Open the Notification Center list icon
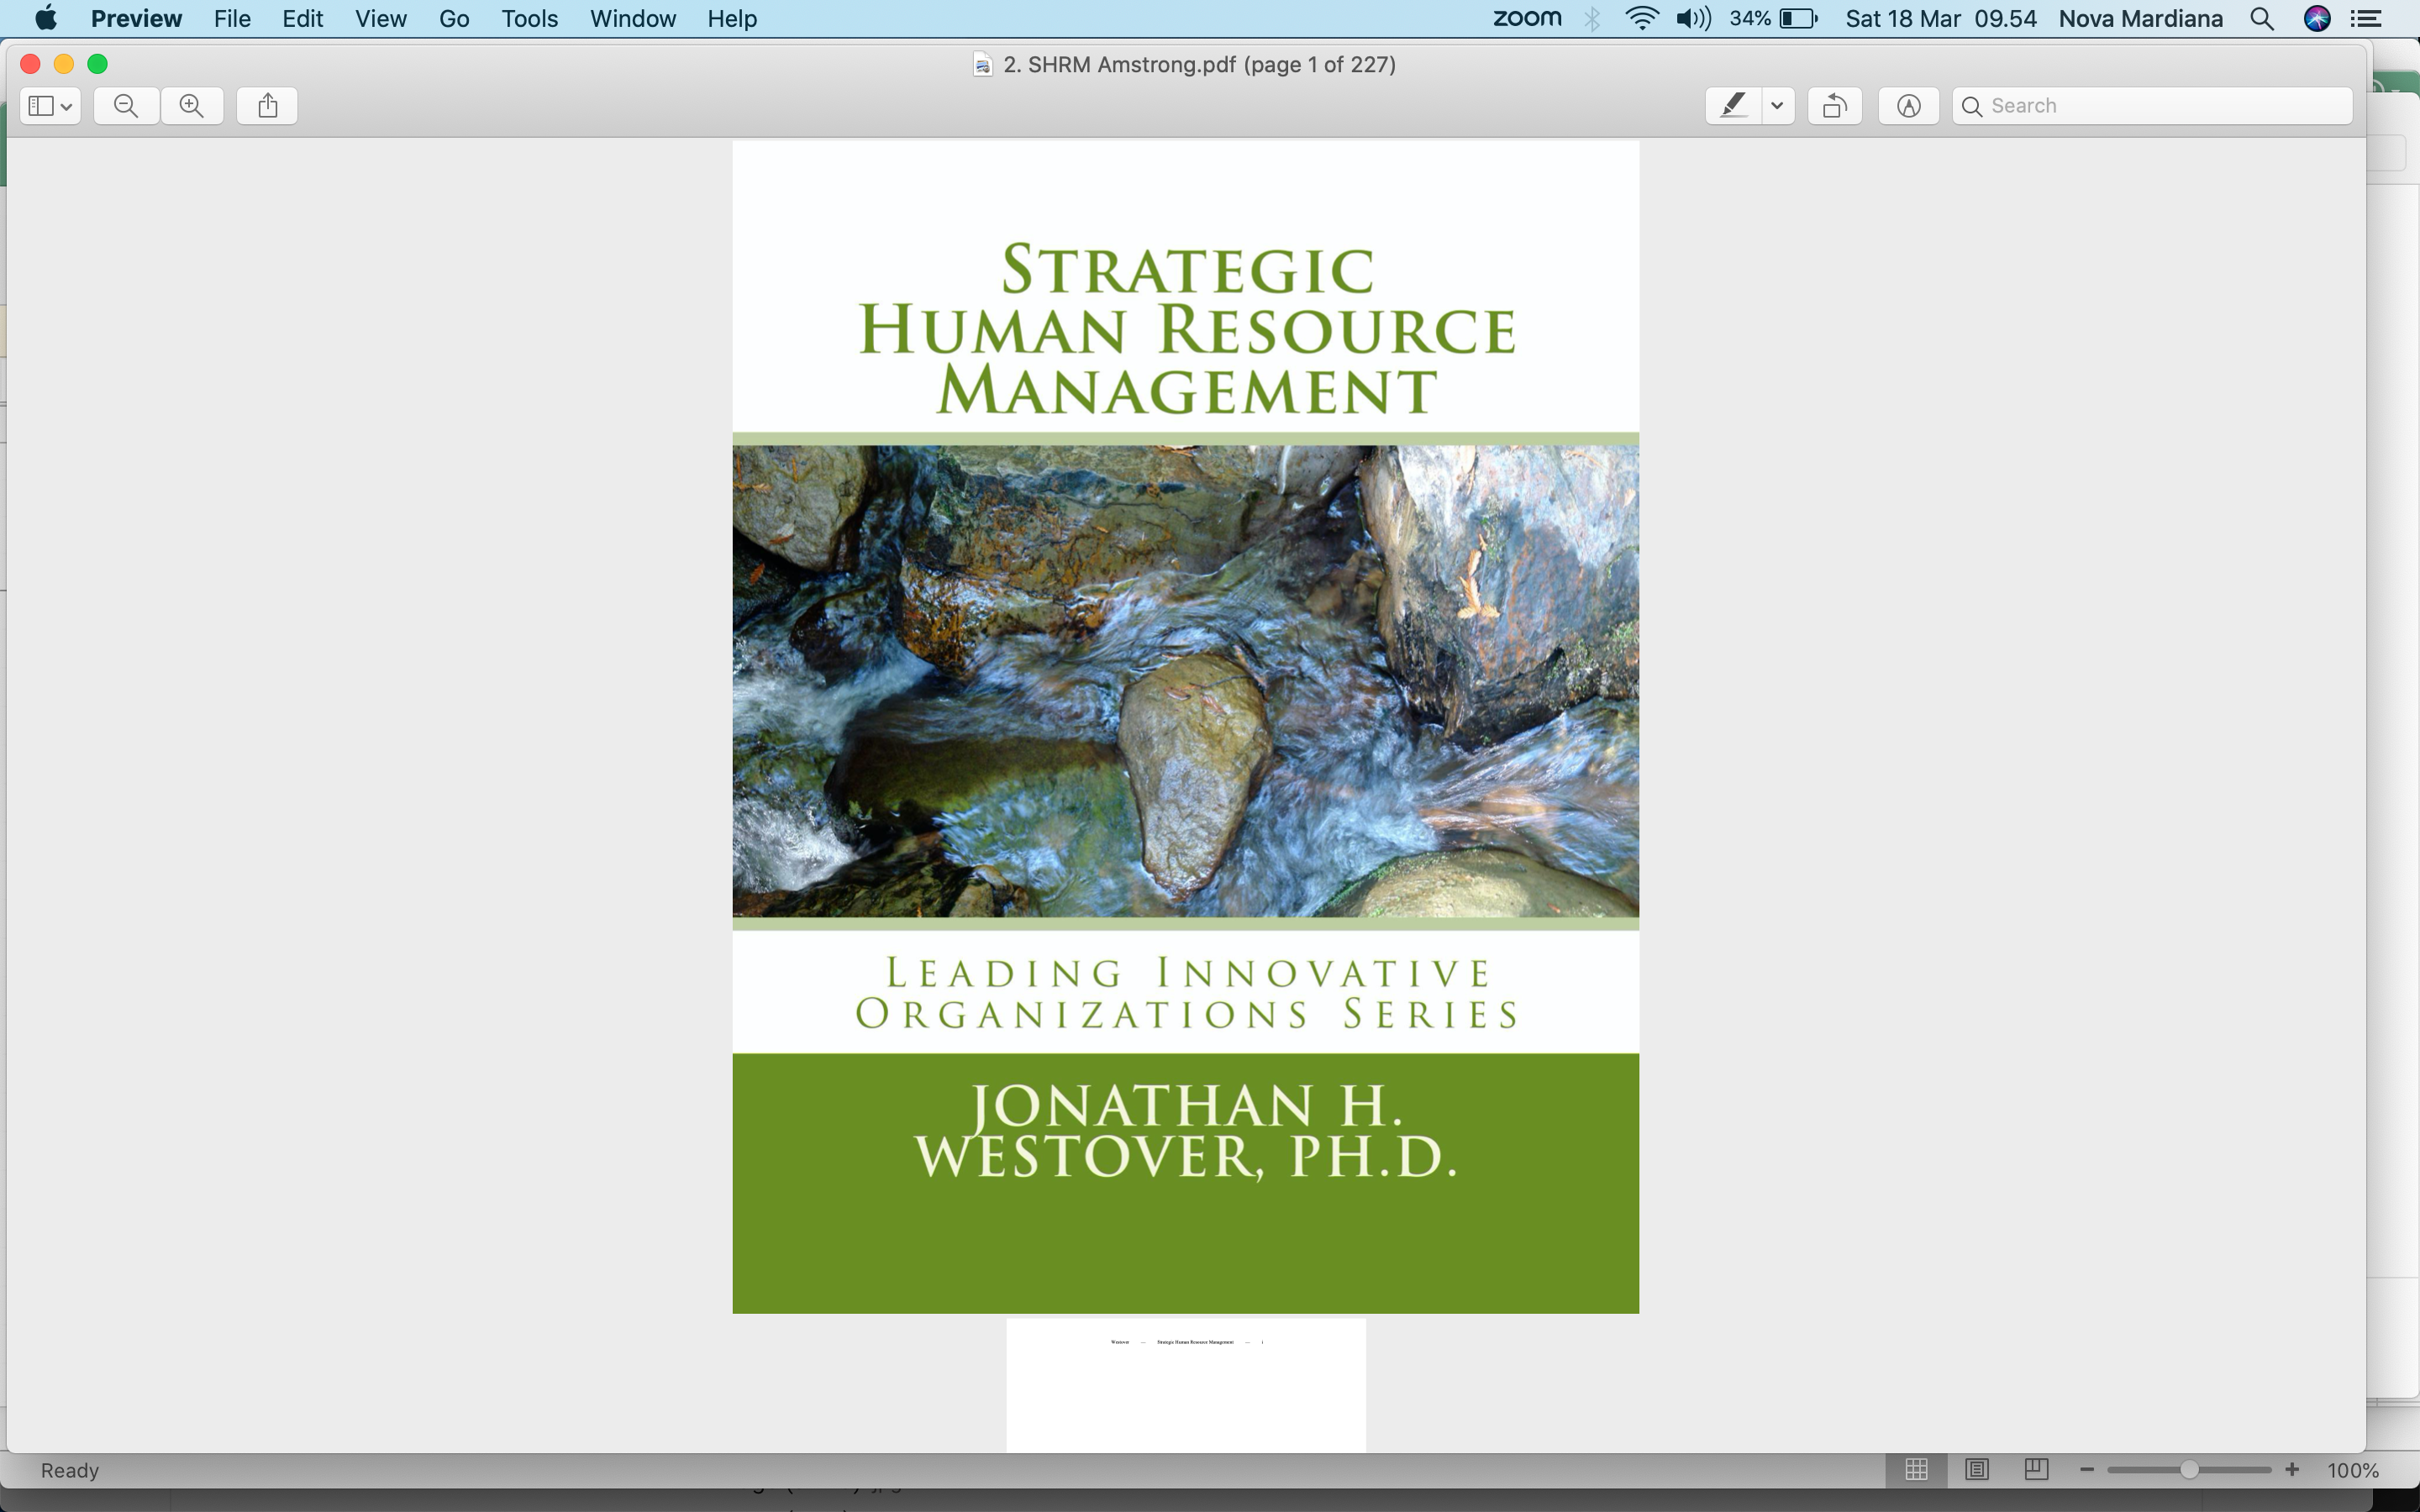The image size is (2420, 1512). 2365,19
